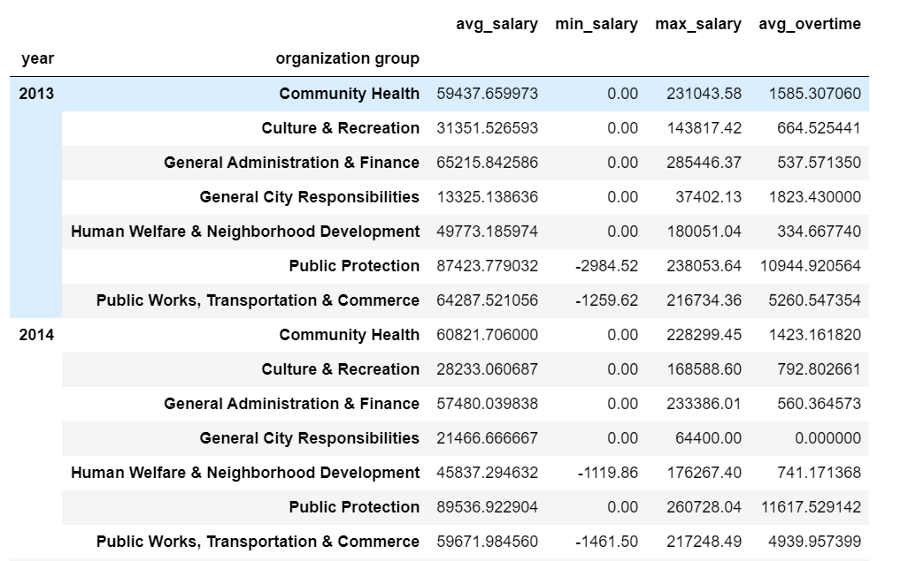
Task: Click the avg_overtime column header
Action: point(809,24)
